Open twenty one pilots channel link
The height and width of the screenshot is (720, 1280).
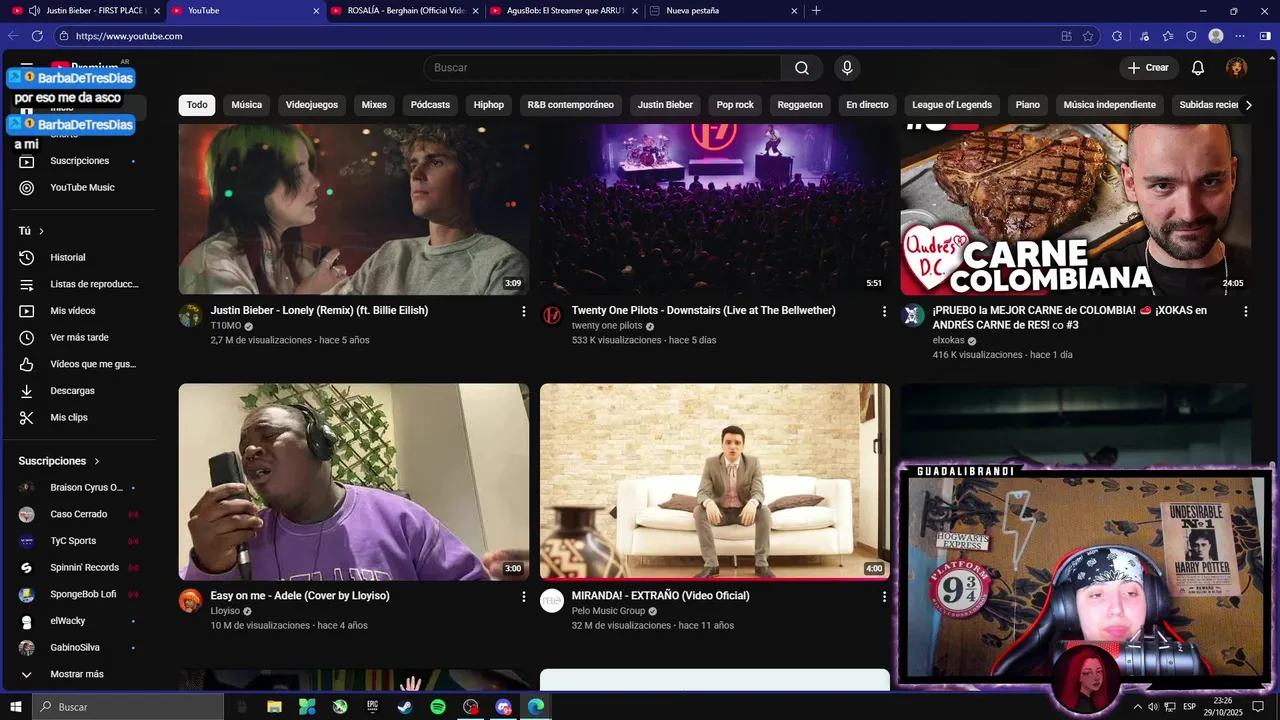tap(607, 326)
